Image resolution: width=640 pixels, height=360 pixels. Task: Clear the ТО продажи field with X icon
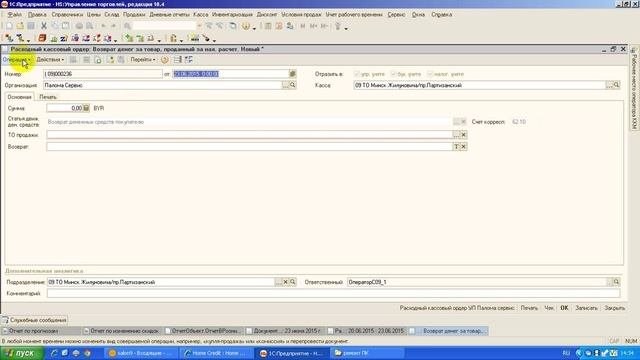pyautogui.click(x=464, y=135)
